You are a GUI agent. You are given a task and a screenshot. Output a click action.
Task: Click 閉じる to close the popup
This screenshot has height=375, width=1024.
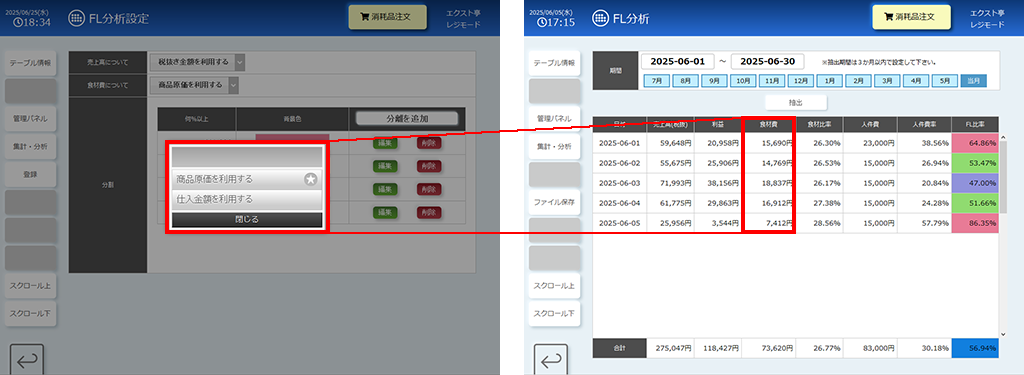[x=247, y=220]
